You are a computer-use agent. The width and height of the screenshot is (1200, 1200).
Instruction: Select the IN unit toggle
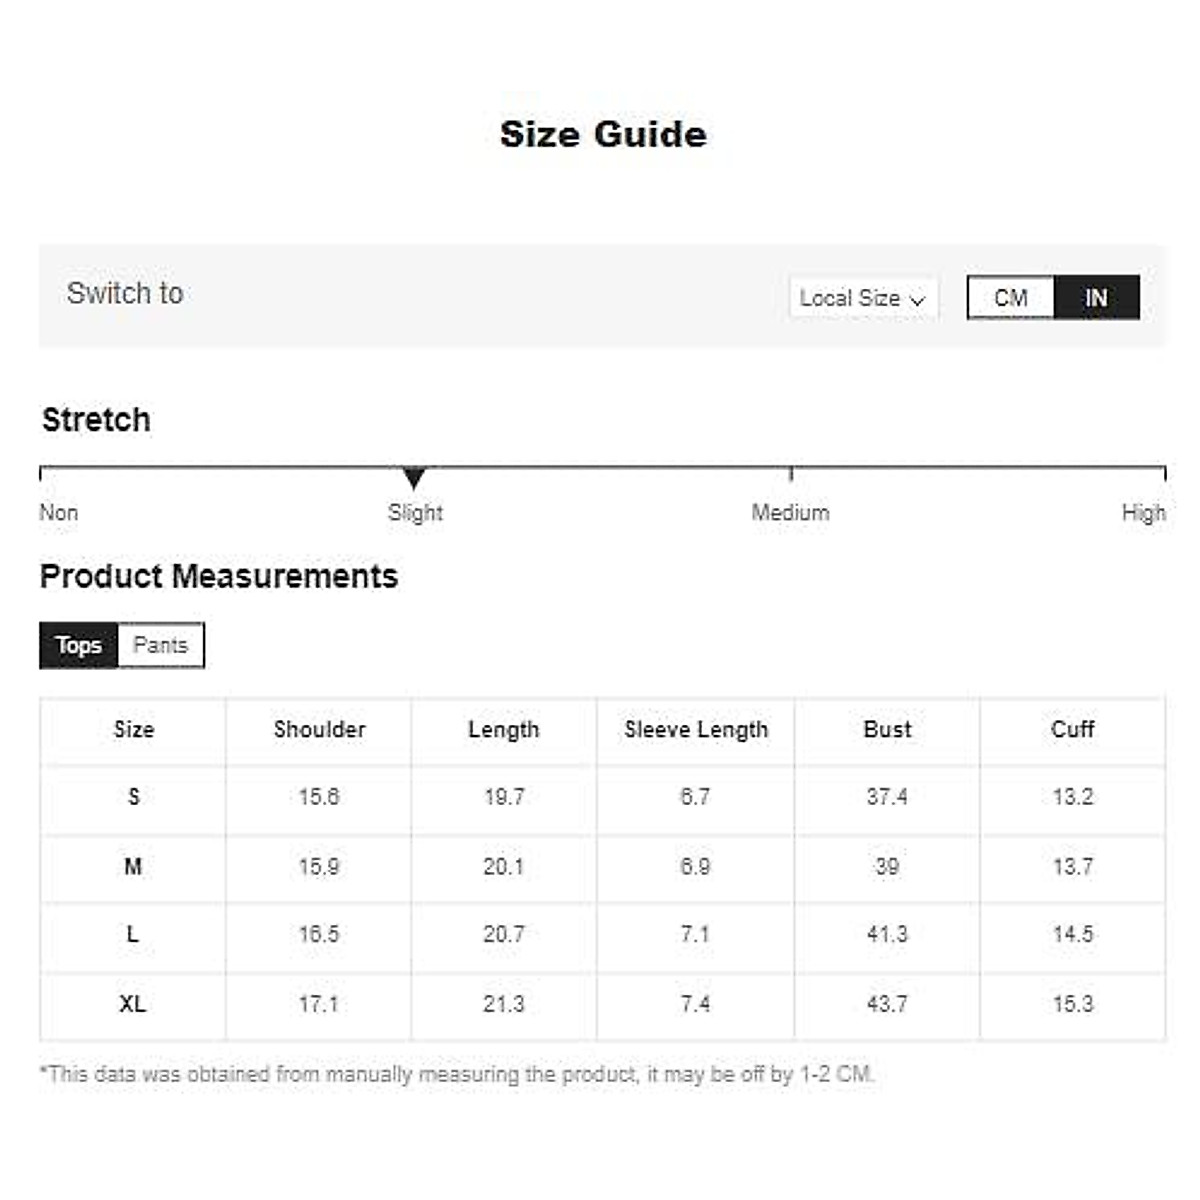pyautogui.click(x=1096, y=298)
